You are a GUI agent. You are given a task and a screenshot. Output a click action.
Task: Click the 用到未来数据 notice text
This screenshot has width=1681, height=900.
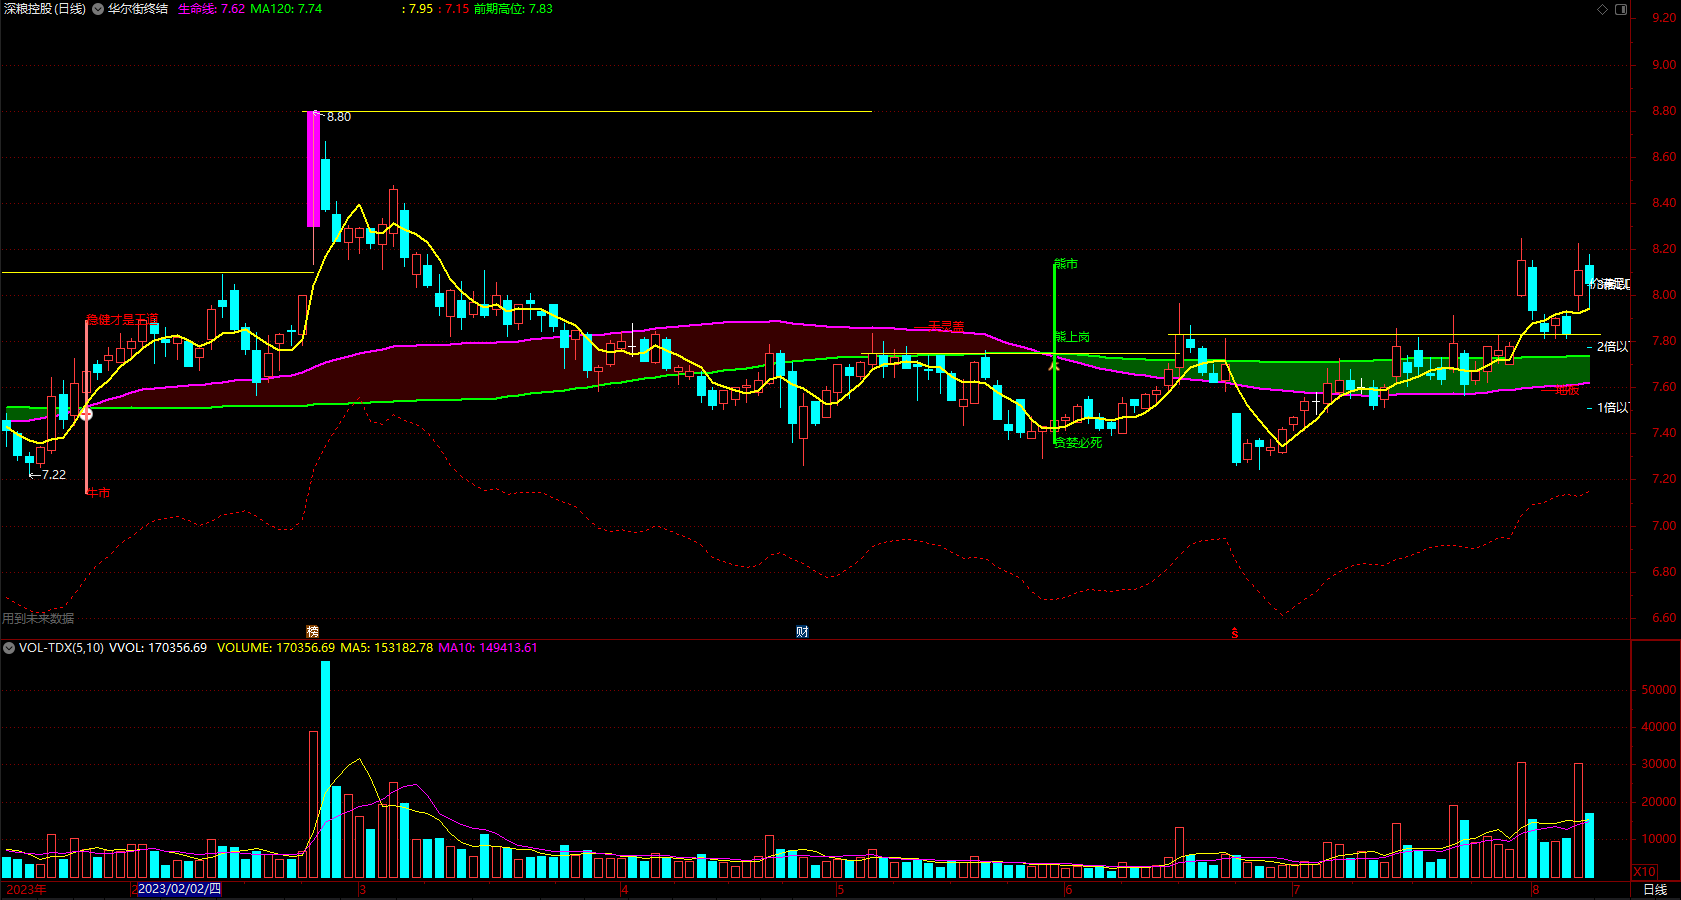pos(38,619)
